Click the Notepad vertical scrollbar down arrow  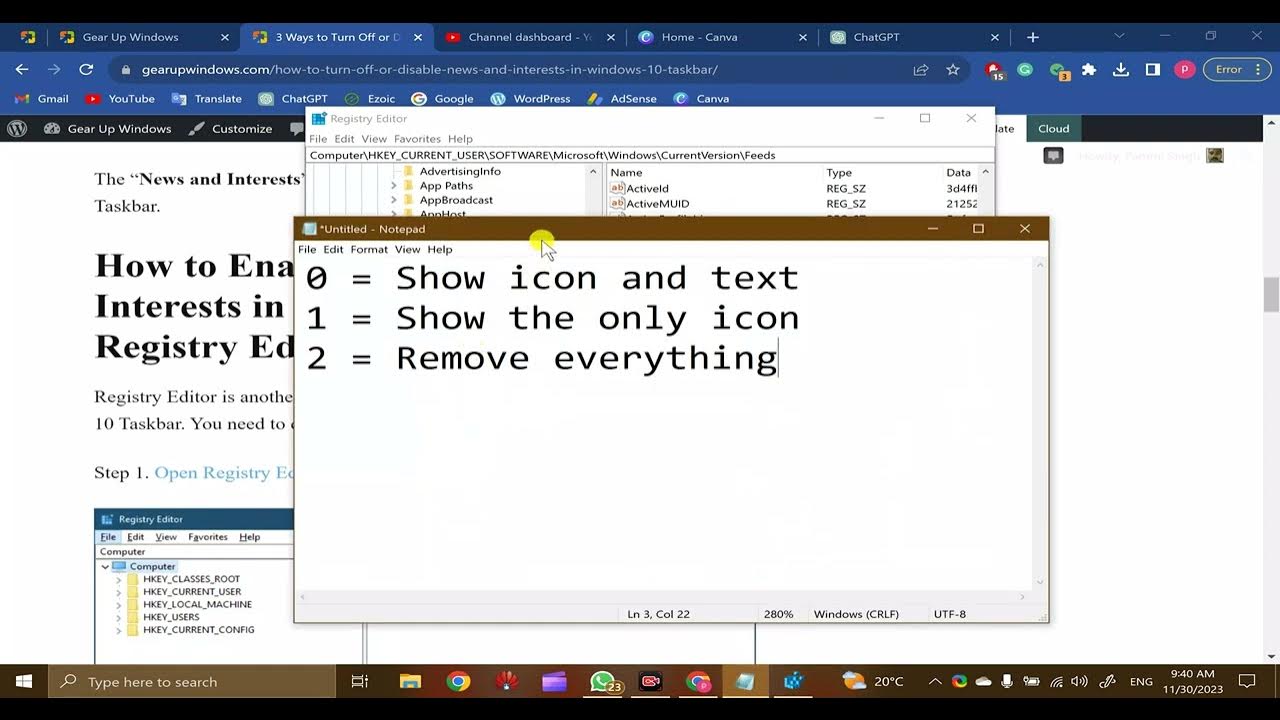1041,582
